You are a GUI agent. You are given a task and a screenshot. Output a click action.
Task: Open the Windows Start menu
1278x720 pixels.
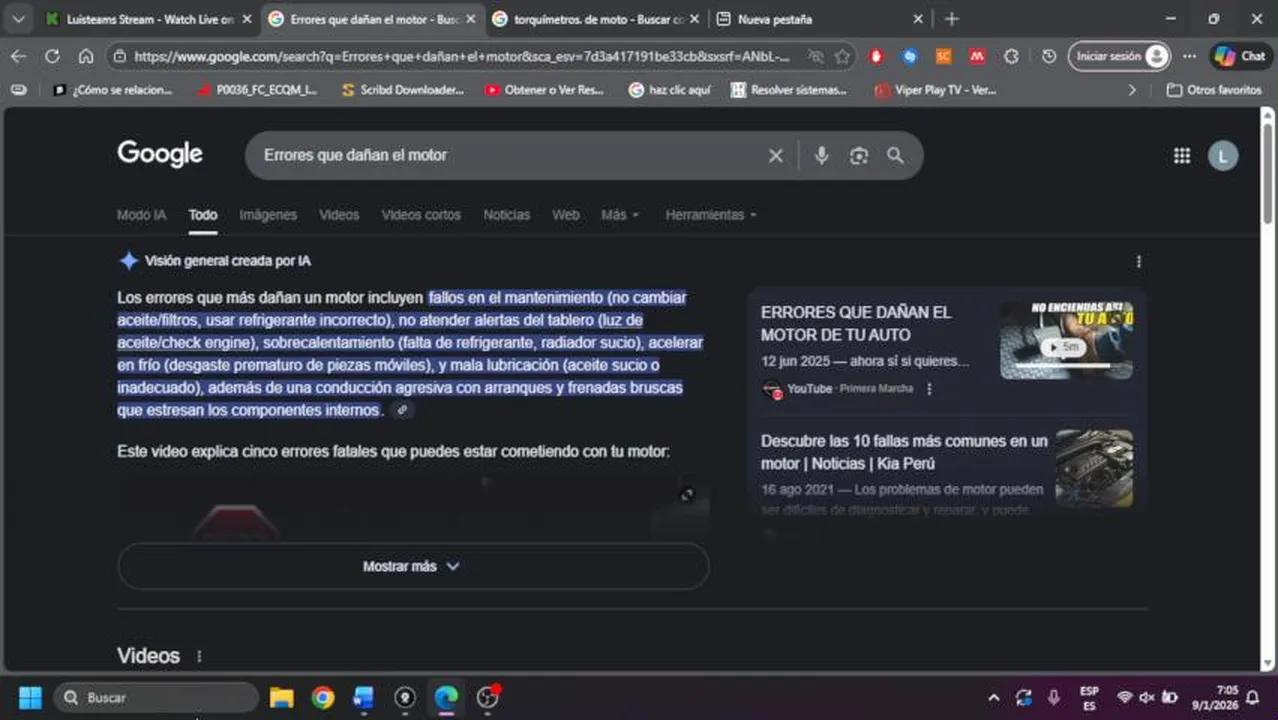30,697
